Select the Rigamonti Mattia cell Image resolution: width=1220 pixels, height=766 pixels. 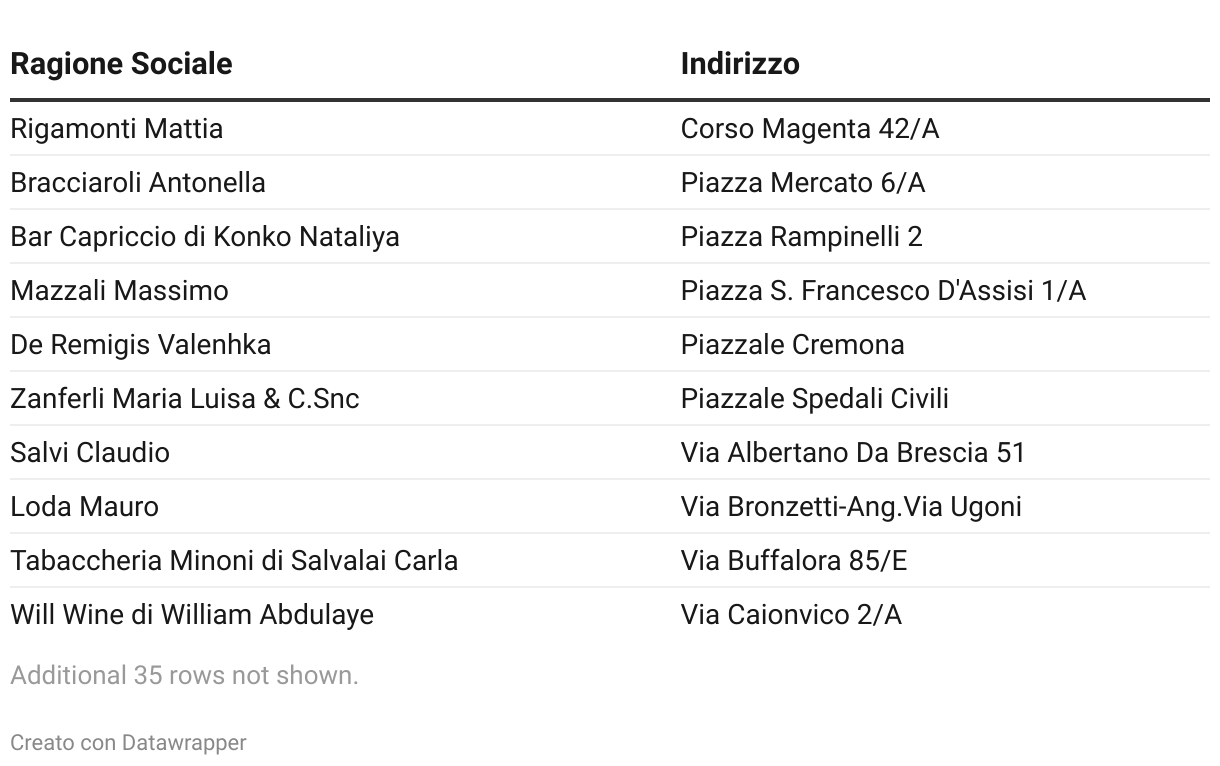pyautogui.click(x=117, y=129)
